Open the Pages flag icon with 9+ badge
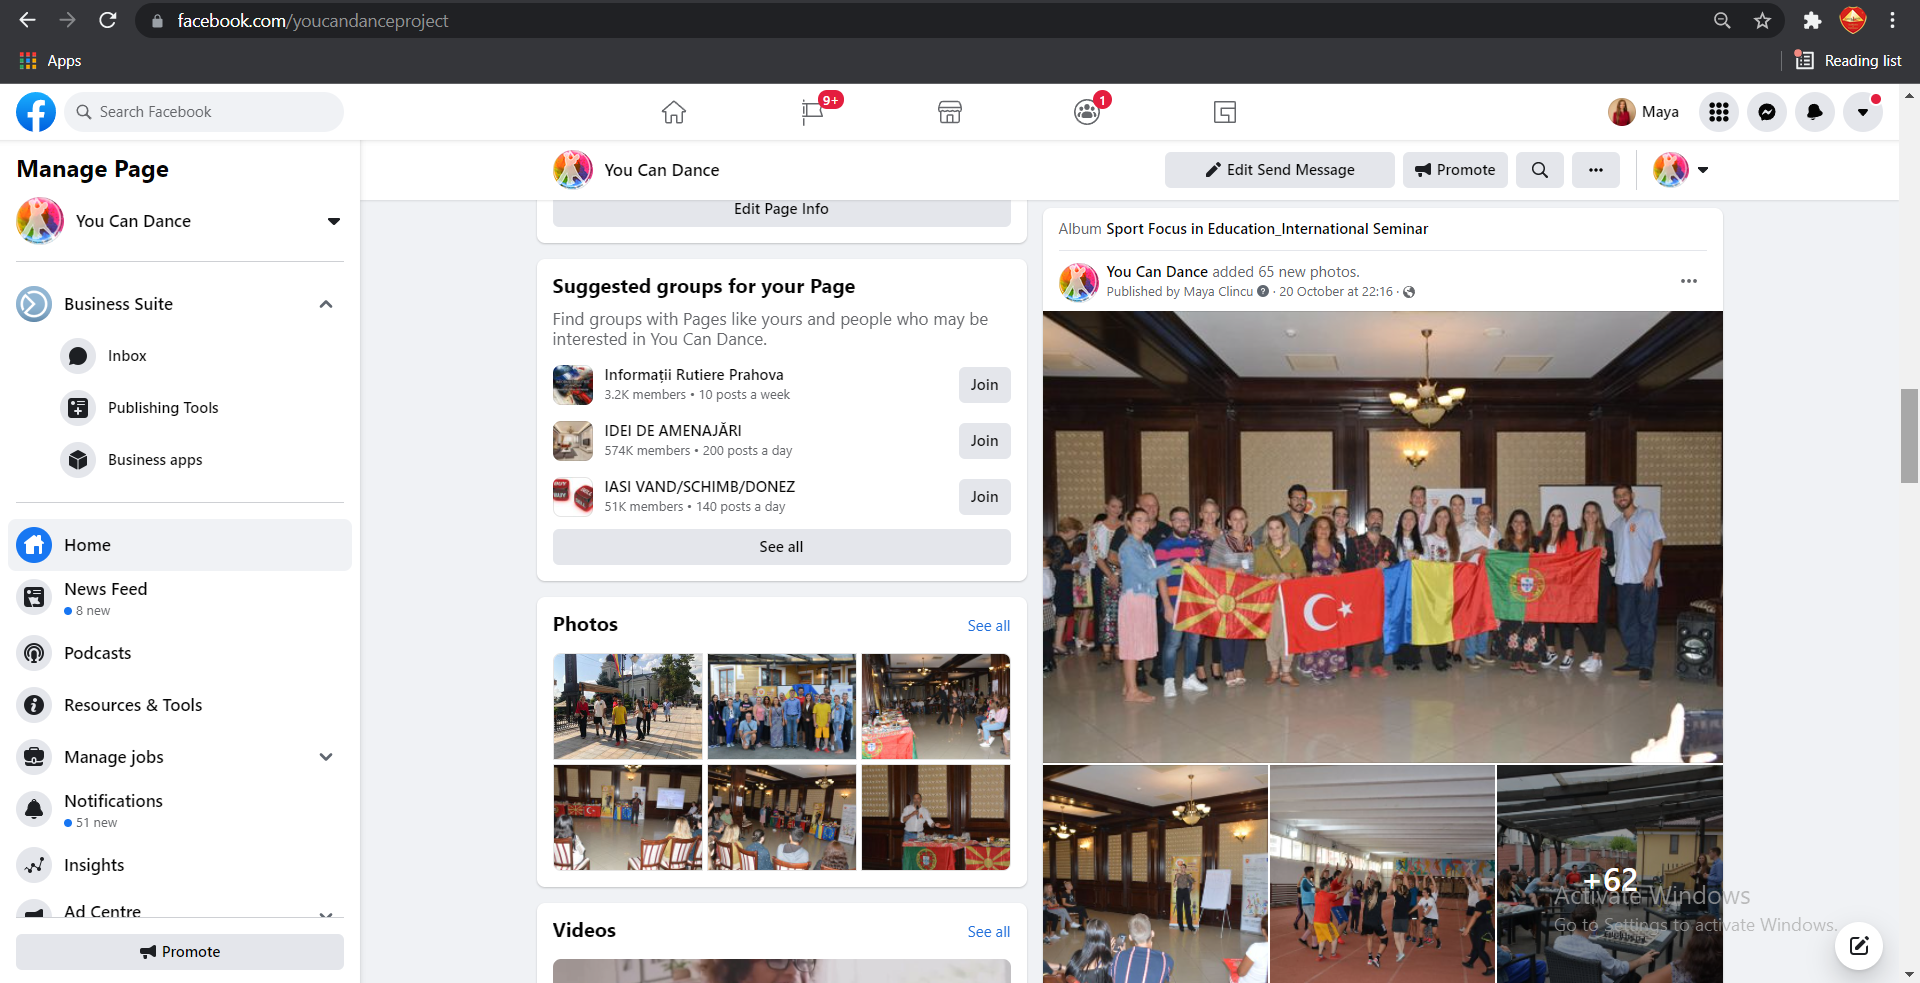Image resolution: width=1920 pixels, height=983 pixels. pyautogui.click(x=812, y=112)
